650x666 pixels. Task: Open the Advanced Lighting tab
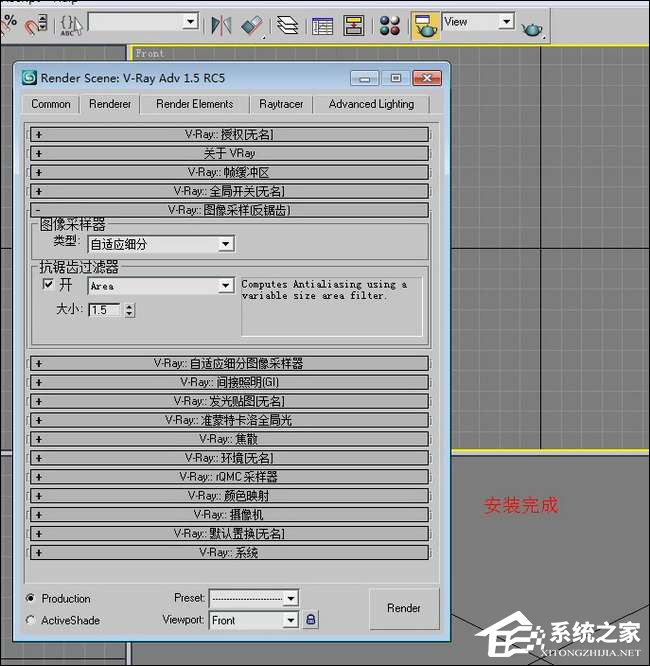tap(371, 104)
